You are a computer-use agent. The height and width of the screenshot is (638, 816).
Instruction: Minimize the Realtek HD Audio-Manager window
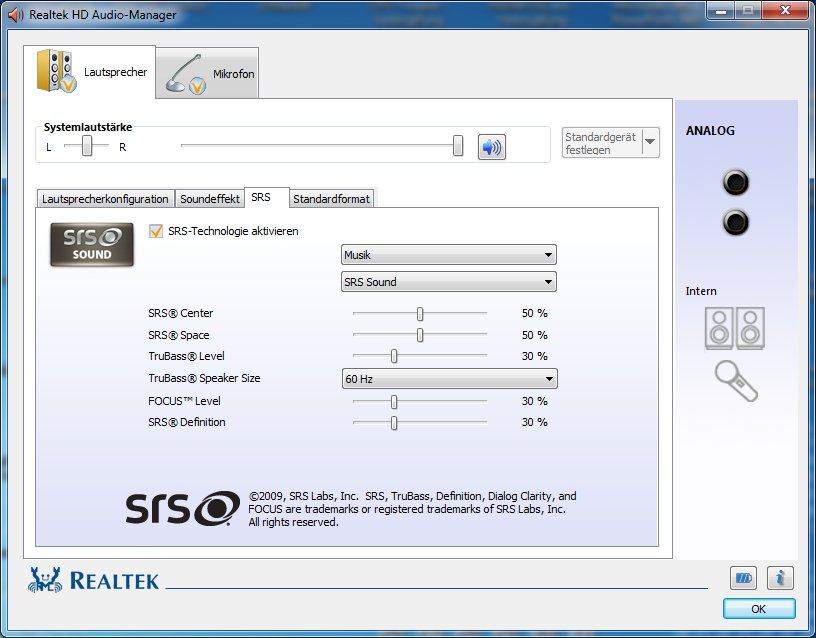tap(721, 10)
